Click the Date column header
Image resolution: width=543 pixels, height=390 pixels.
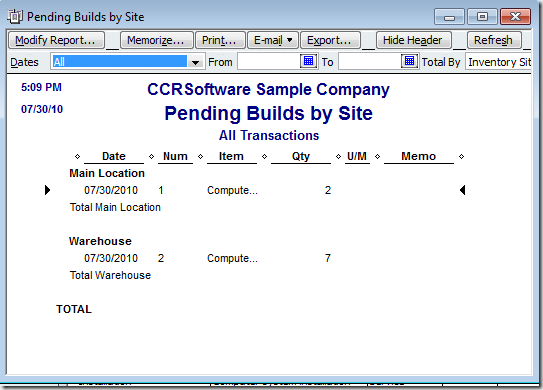point(114,157)
